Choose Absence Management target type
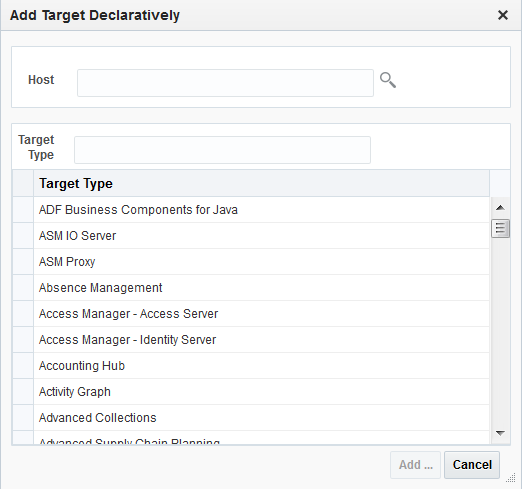The width and height of the screenshot is (522, 489). pos(261,288)
